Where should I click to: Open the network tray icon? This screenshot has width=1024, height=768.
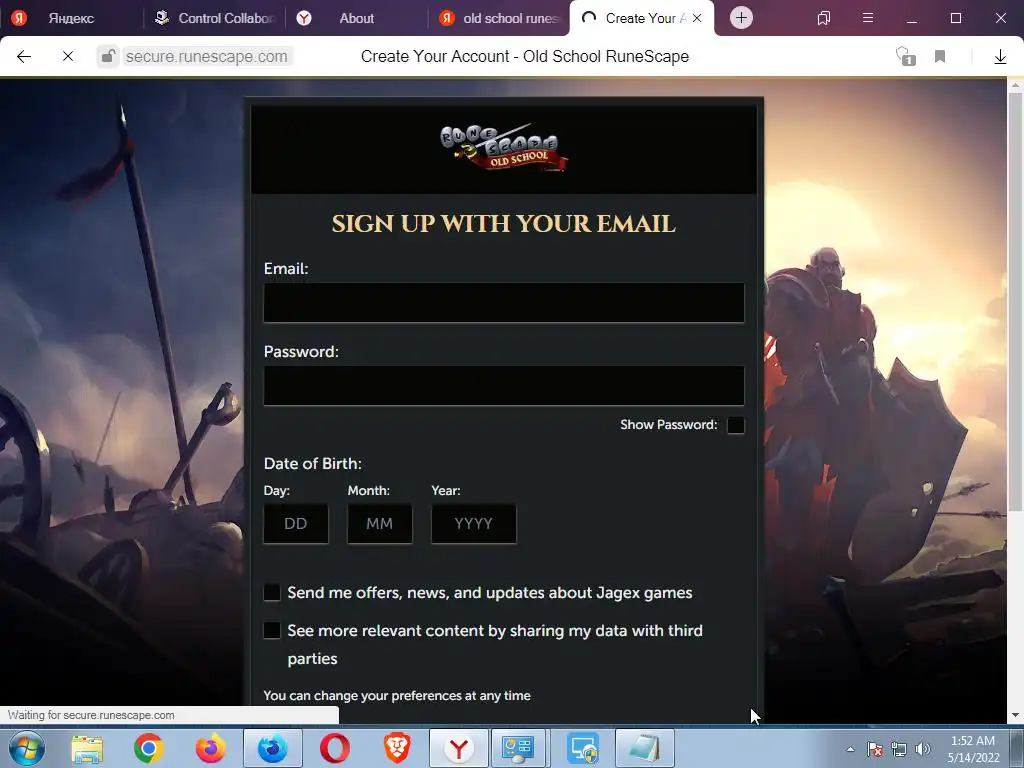click(899, 749)
